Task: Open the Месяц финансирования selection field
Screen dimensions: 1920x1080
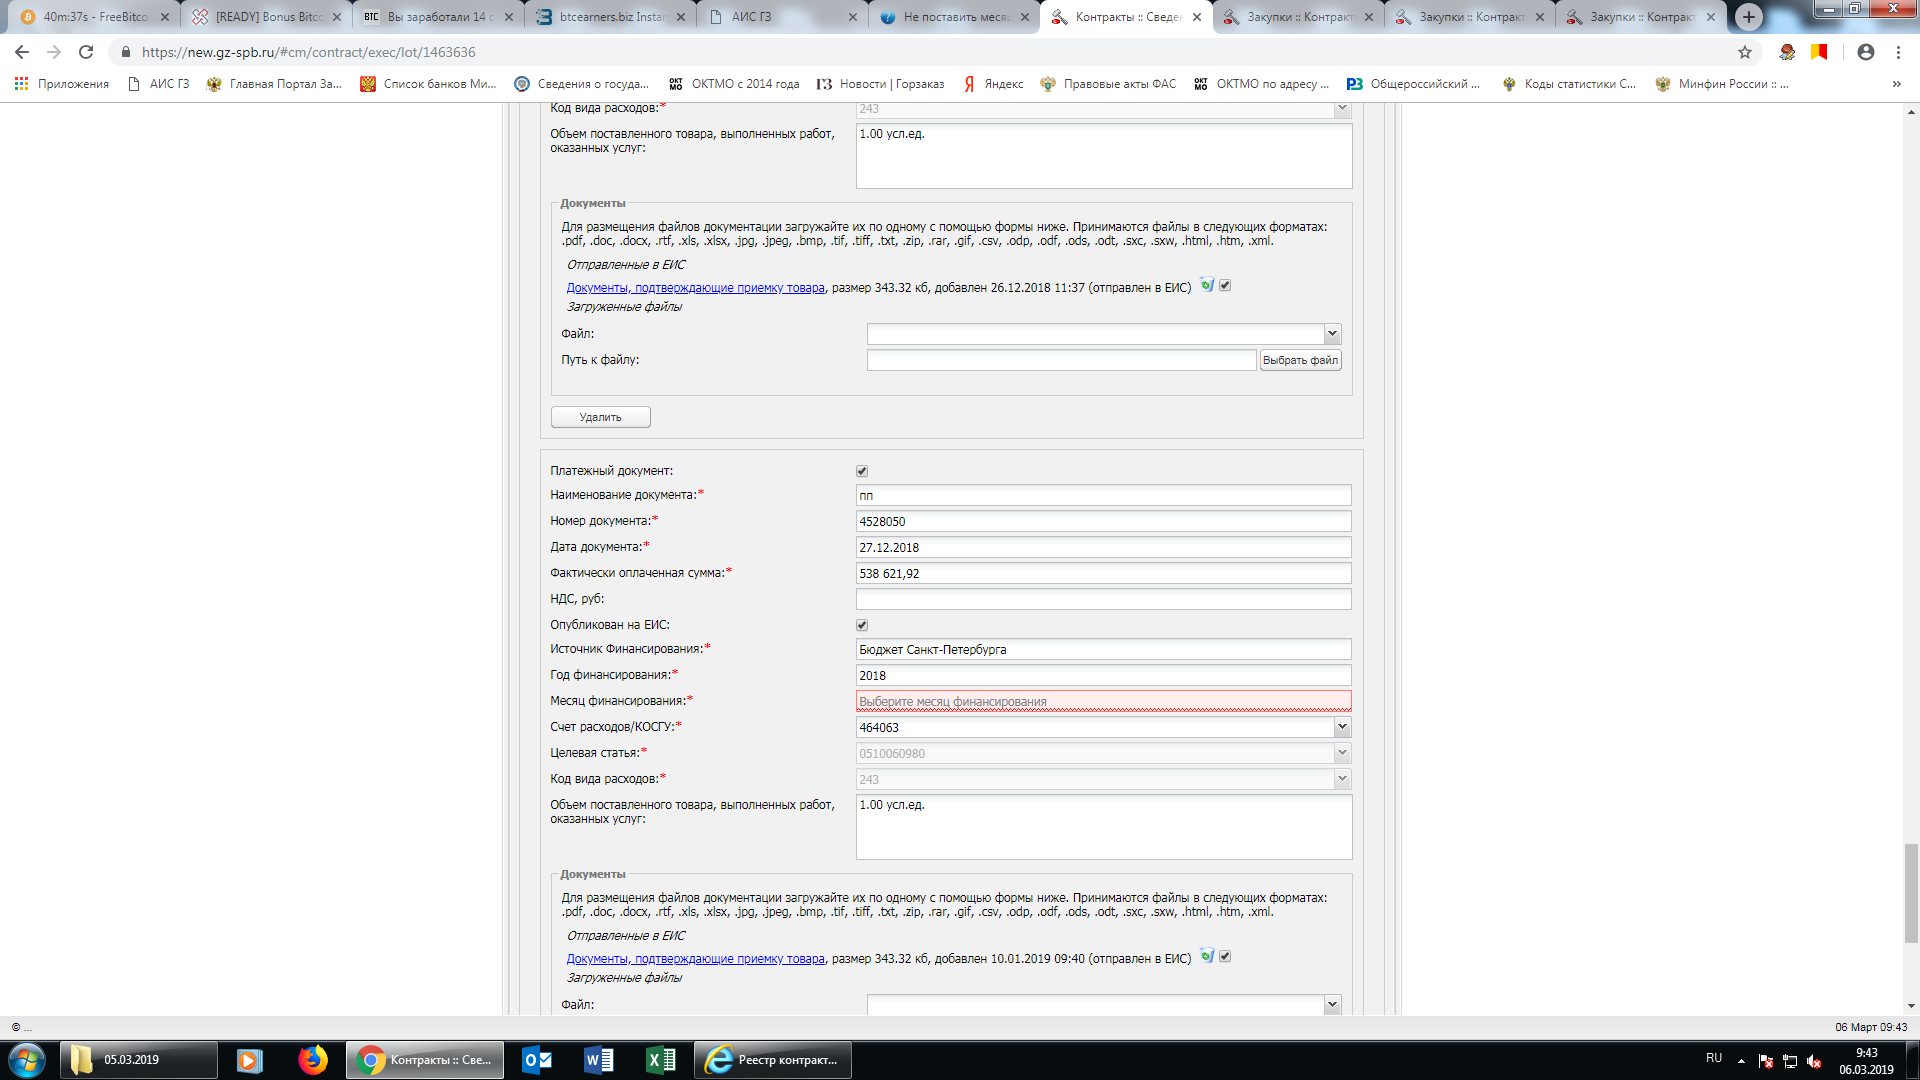Action: pos(1103,701)
